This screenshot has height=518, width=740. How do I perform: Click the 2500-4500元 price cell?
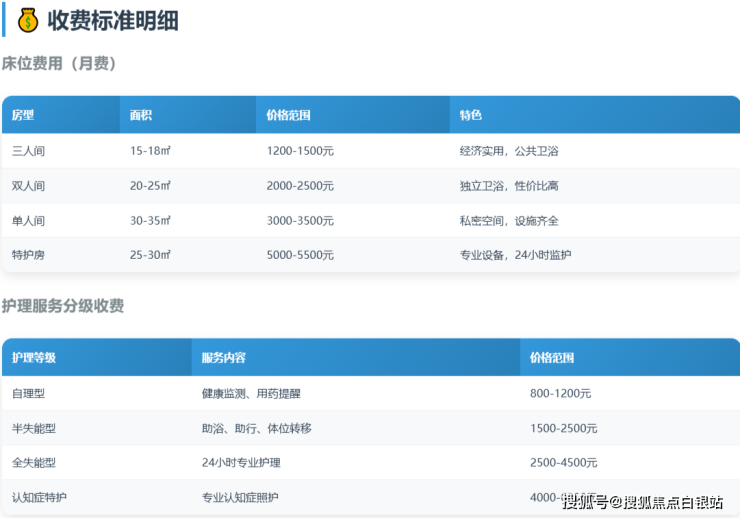coord(563,463)
